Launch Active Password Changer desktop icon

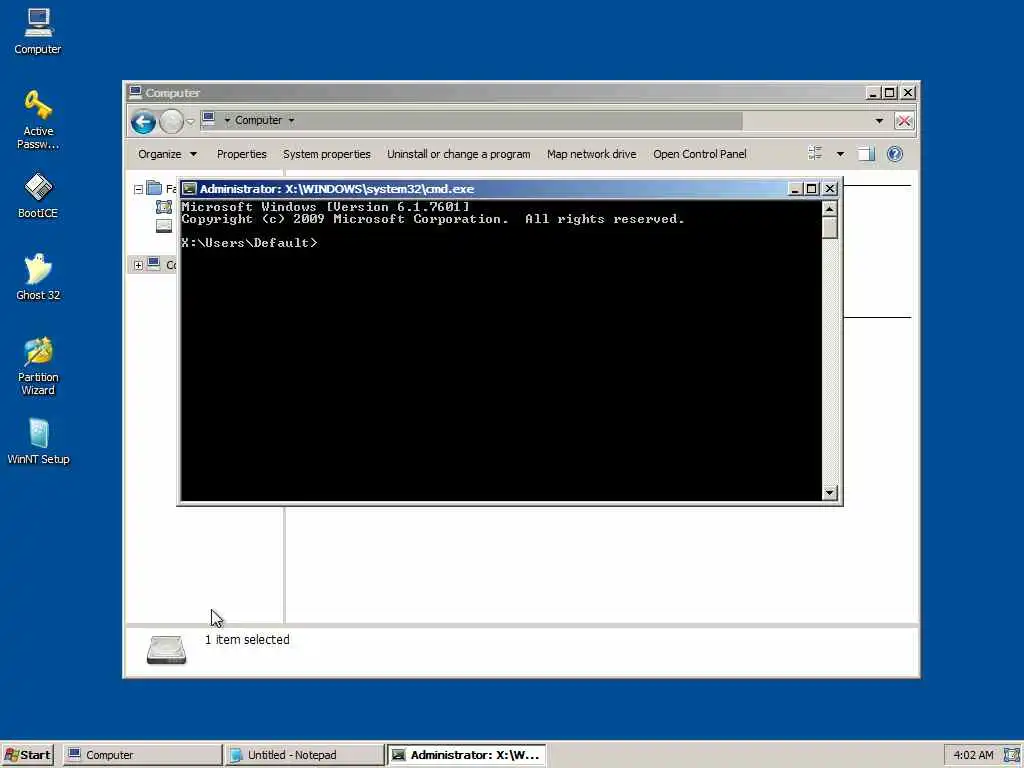point(38,120)
